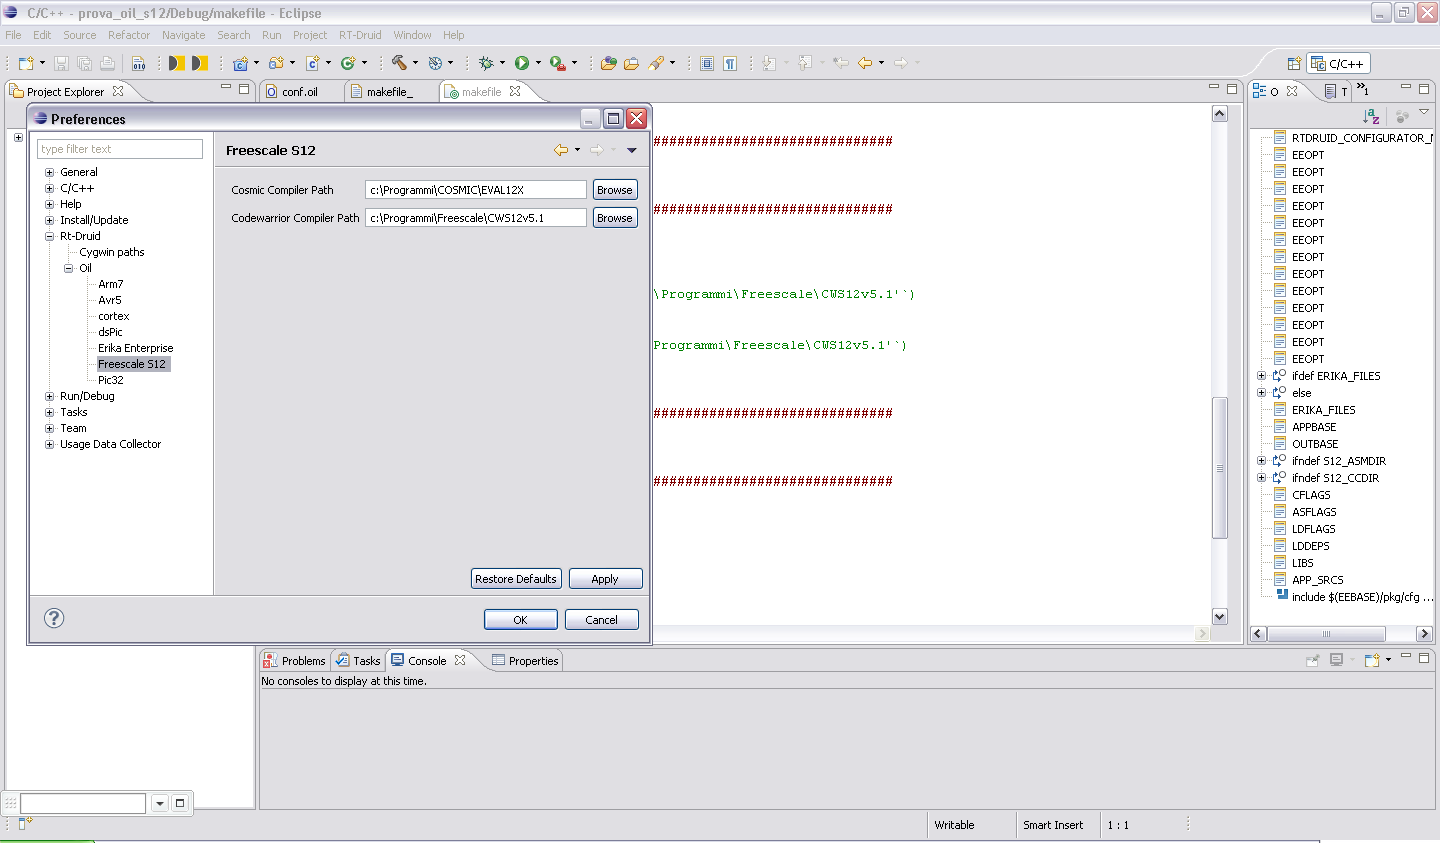
Task: Open Preferences page history dropdown menu
Action: (632, 150)
